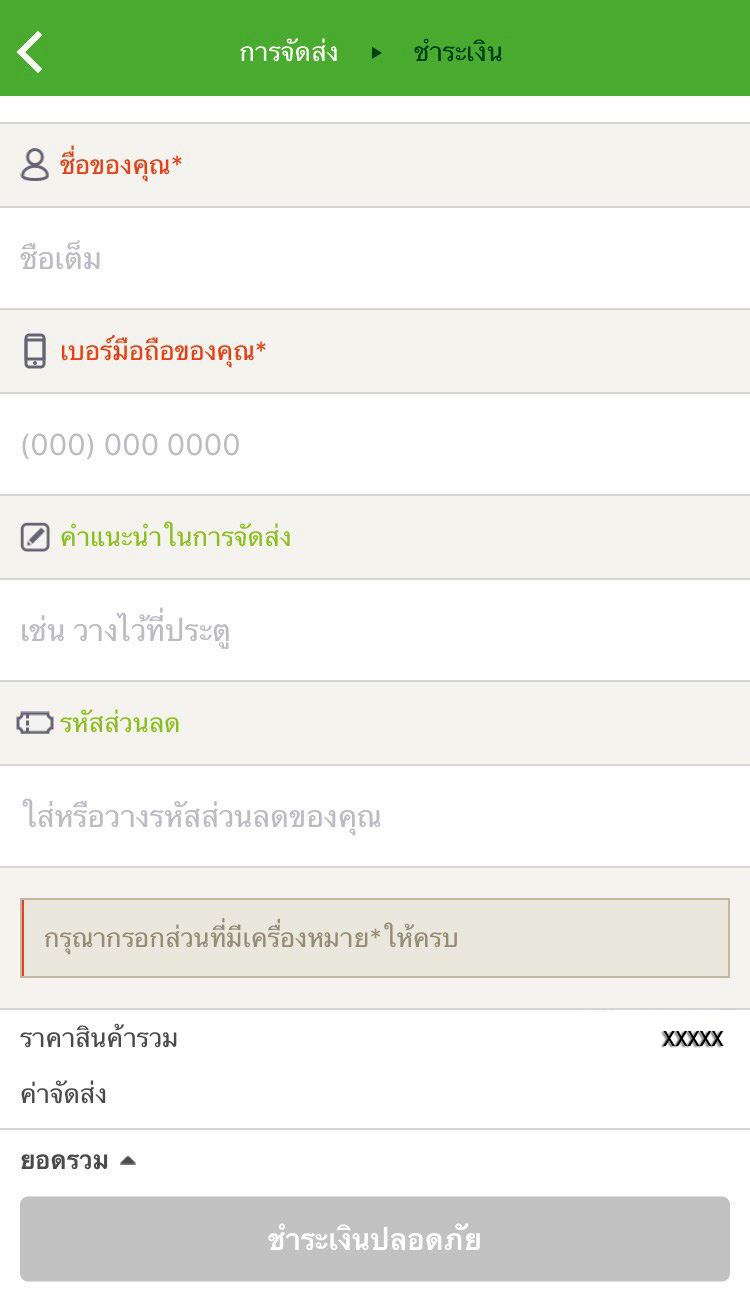Click the ชำระเงินปลอดภัย secure payment button
Viewport: 750px width, 1302px height.
coord(375,1239)
